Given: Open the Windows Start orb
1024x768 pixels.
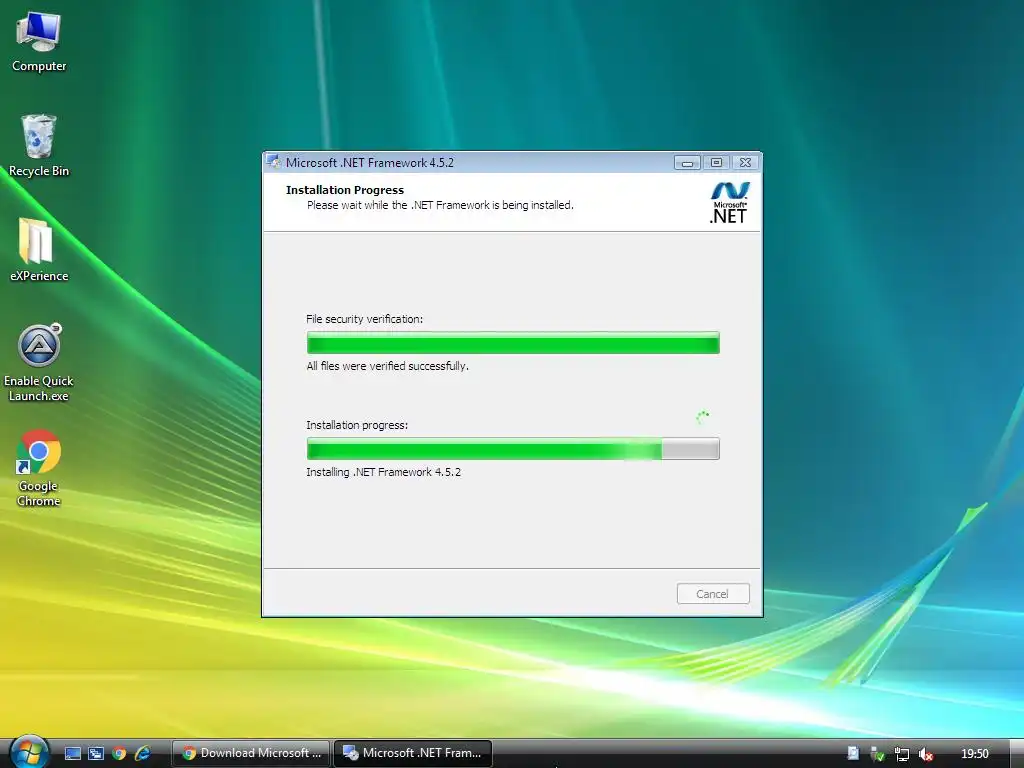Looking at the screenshot, I should tap(29, 752).
